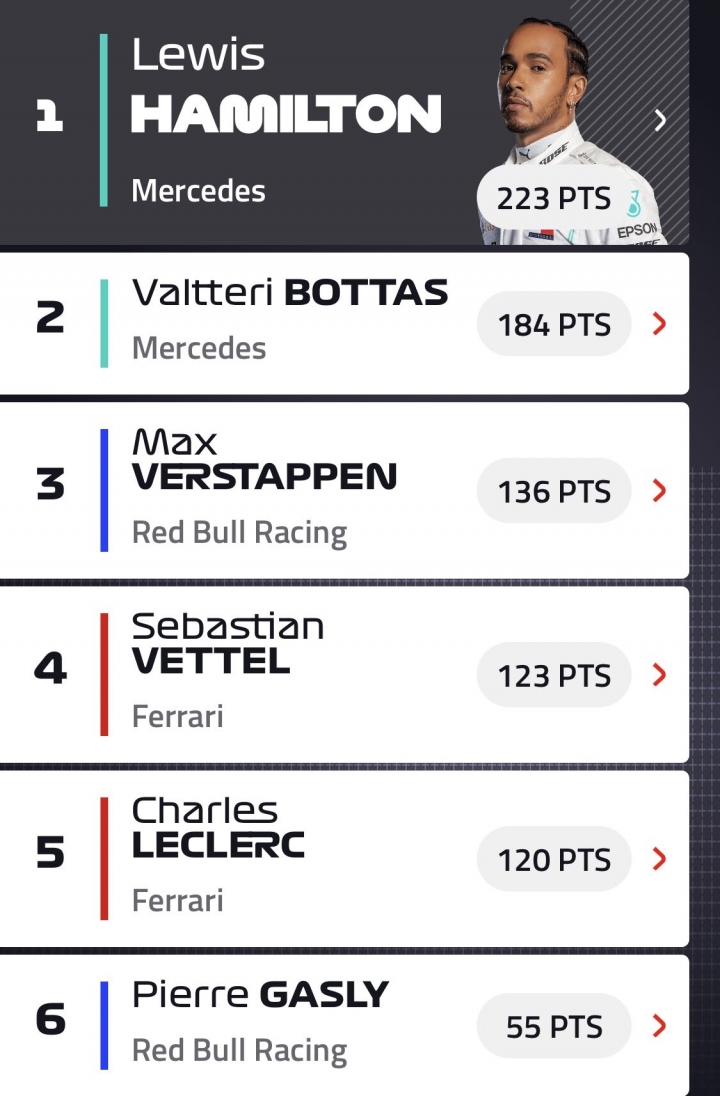Open the Valtteri BOTTAS driver name
Viewport: 720px width, 1096px height.
click(290, 292)
